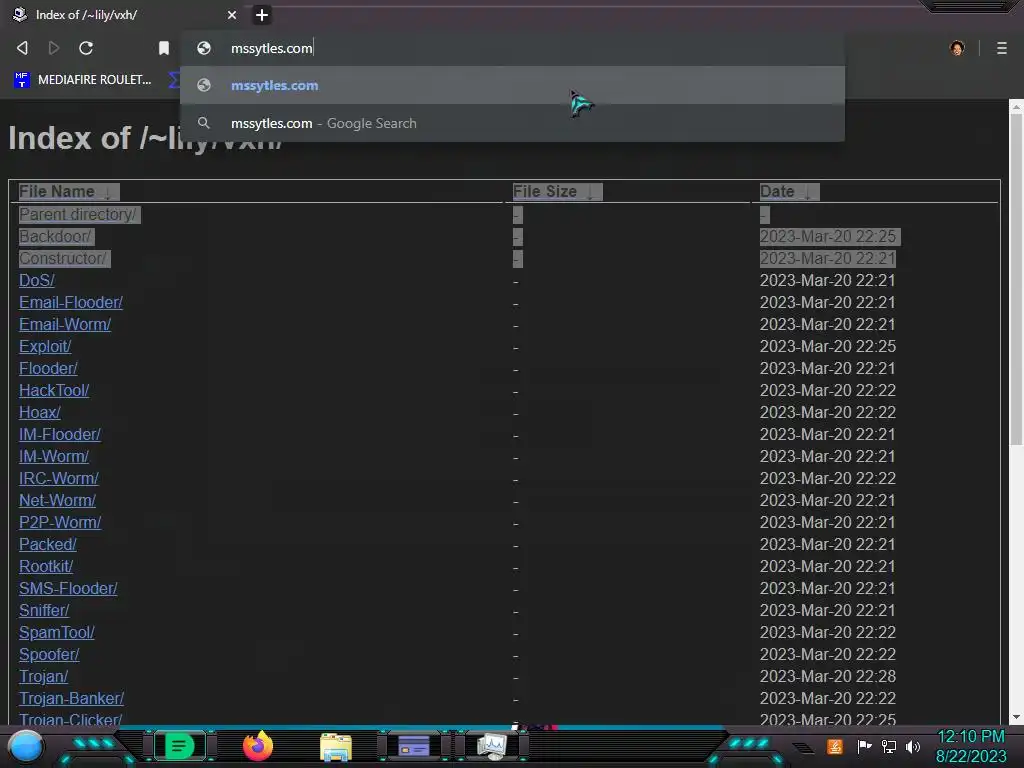The width and height of the screenshot is (1024, 768).
Task: Click the orange tray application icon
Action: point(835,746)
